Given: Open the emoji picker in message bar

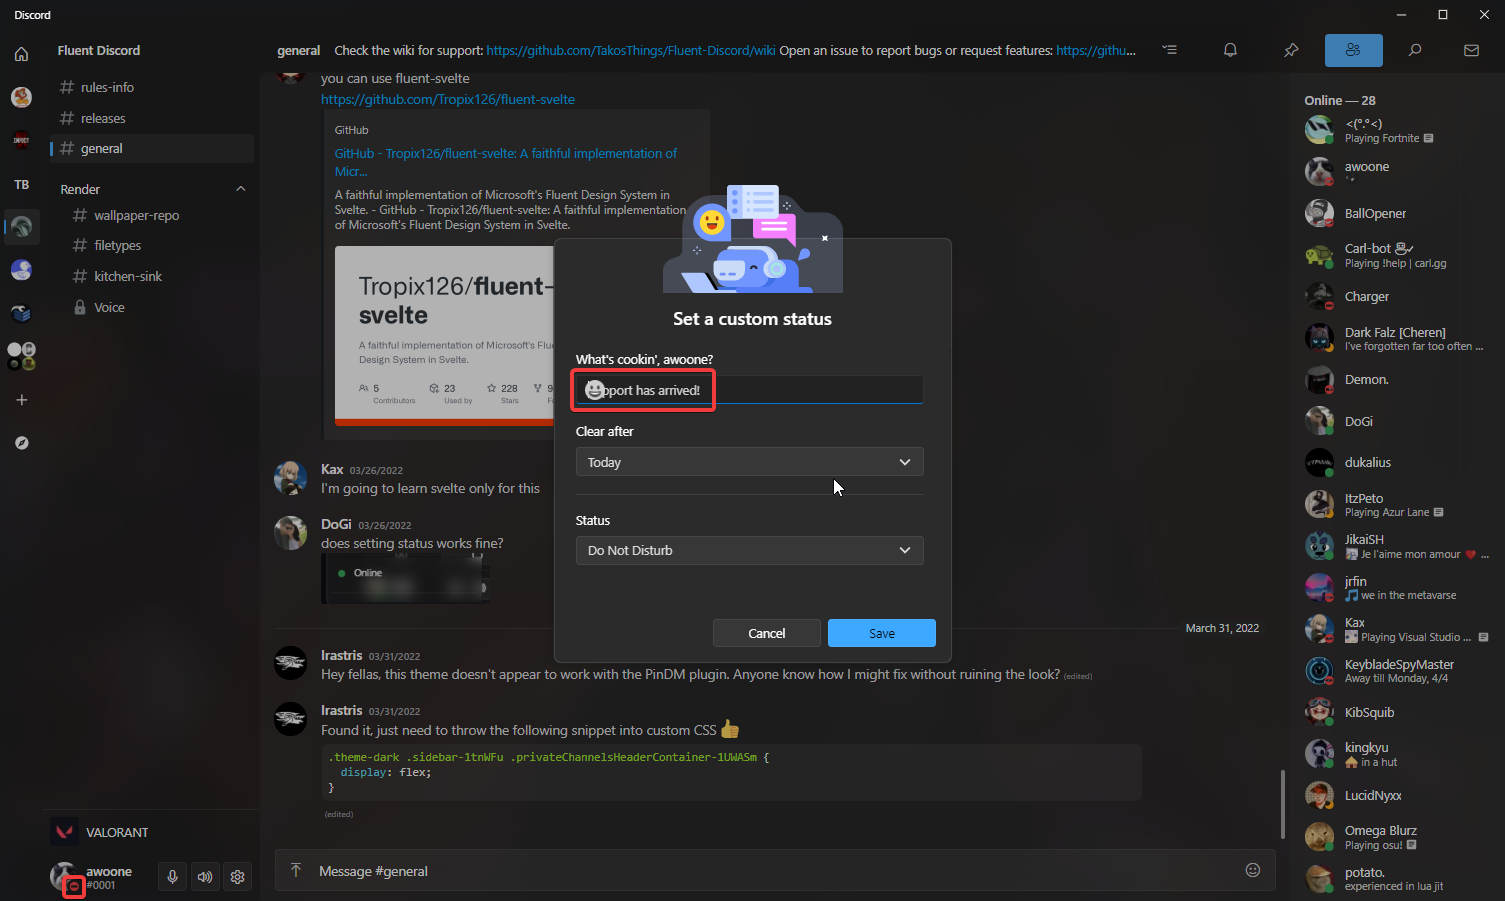Looking at the screenshot, I should click(1253, 870).
